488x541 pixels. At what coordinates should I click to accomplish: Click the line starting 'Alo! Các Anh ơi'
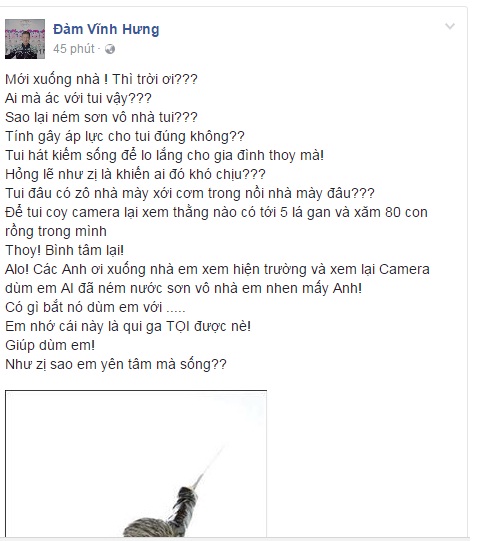[217, 278]
